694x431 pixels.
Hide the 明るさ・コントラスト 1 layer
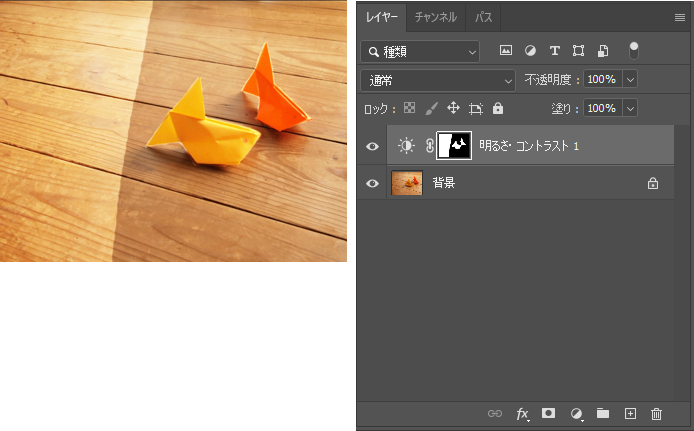[373, 146]
